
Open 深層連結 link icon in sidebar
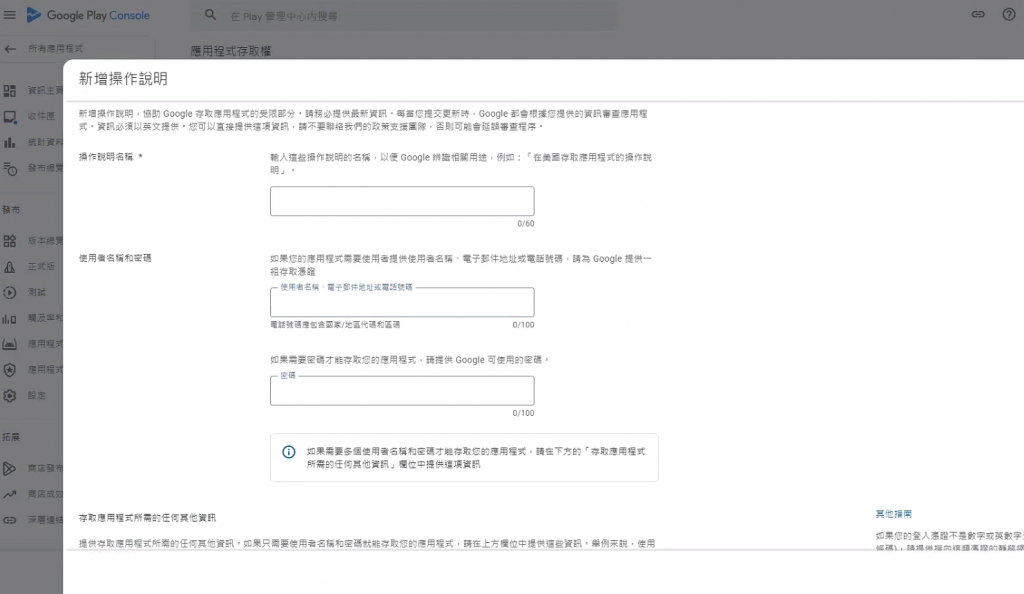click(x=10, y=520)
